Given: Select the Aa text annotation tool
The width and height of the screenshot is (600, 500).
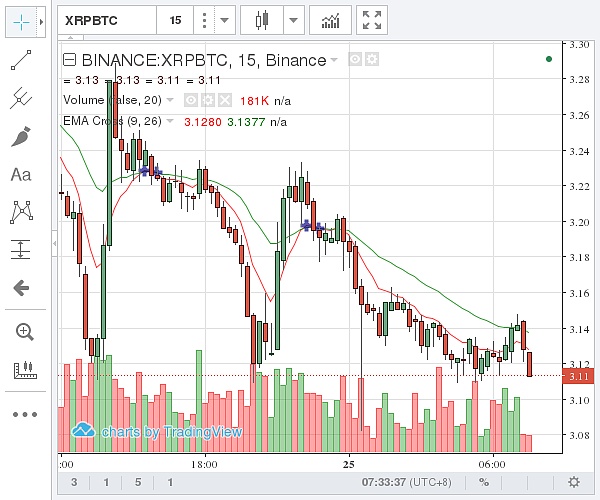Looking at the screenshot, I should [21, 175].
